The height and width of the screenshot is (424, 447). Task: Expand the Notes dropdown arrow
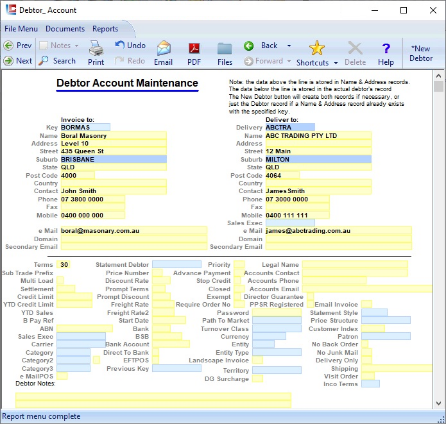pos(76,46)
